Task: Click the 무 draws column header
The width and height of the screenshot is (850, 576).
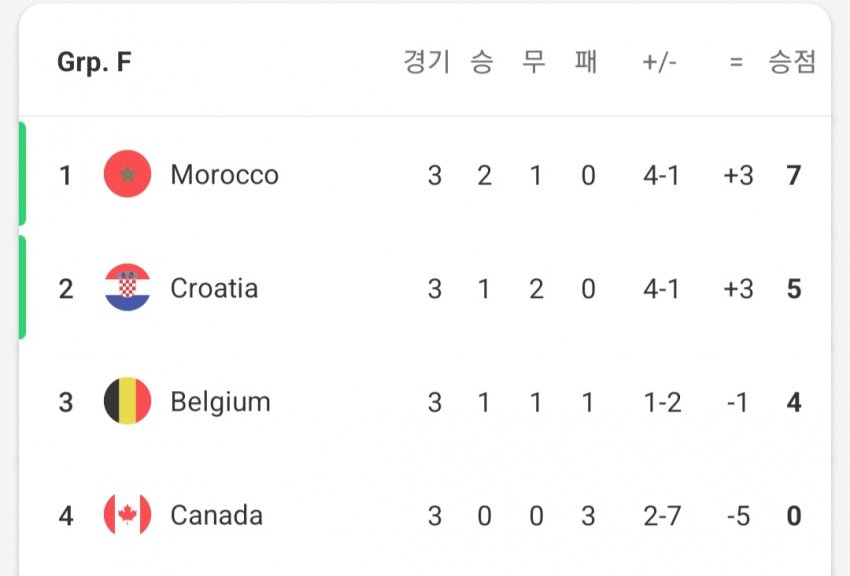Action: click(534, 61)
